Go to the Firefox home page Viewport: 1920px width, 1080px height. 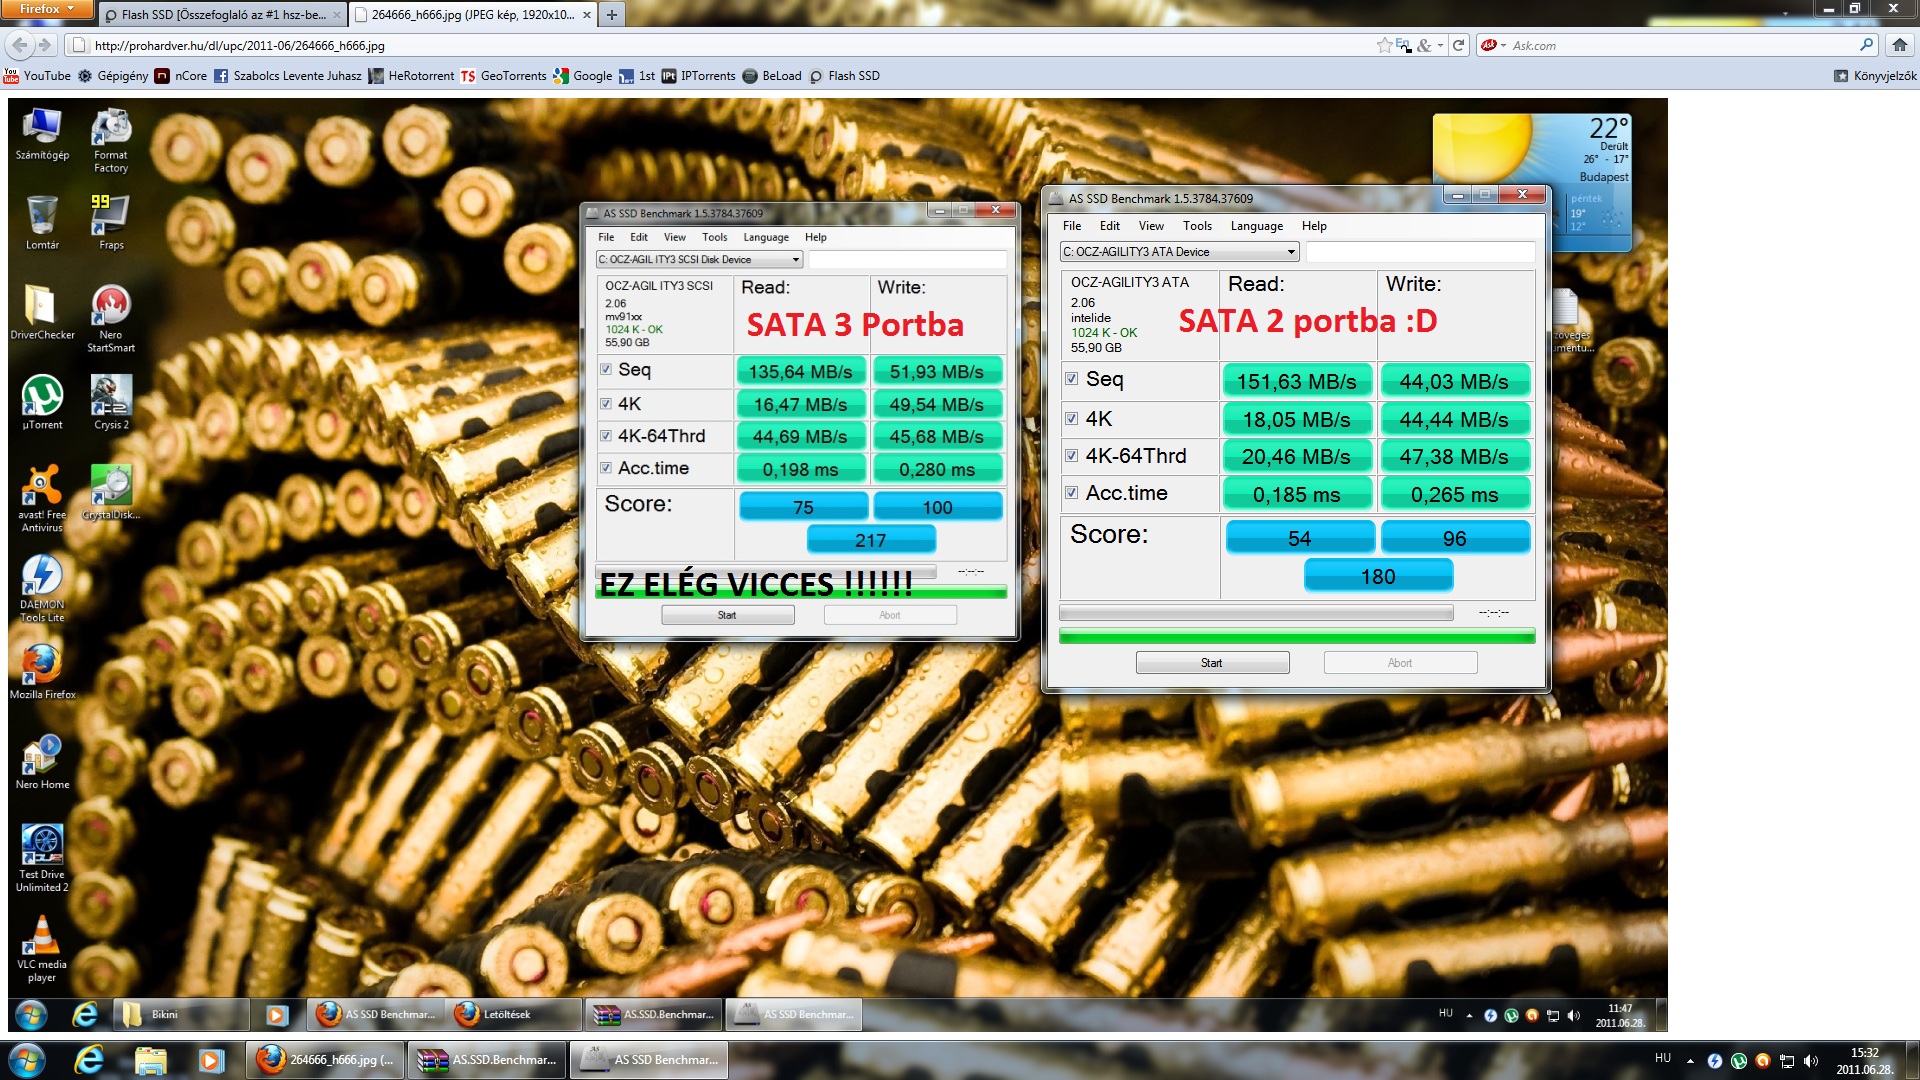click(x=1899, y=45)
